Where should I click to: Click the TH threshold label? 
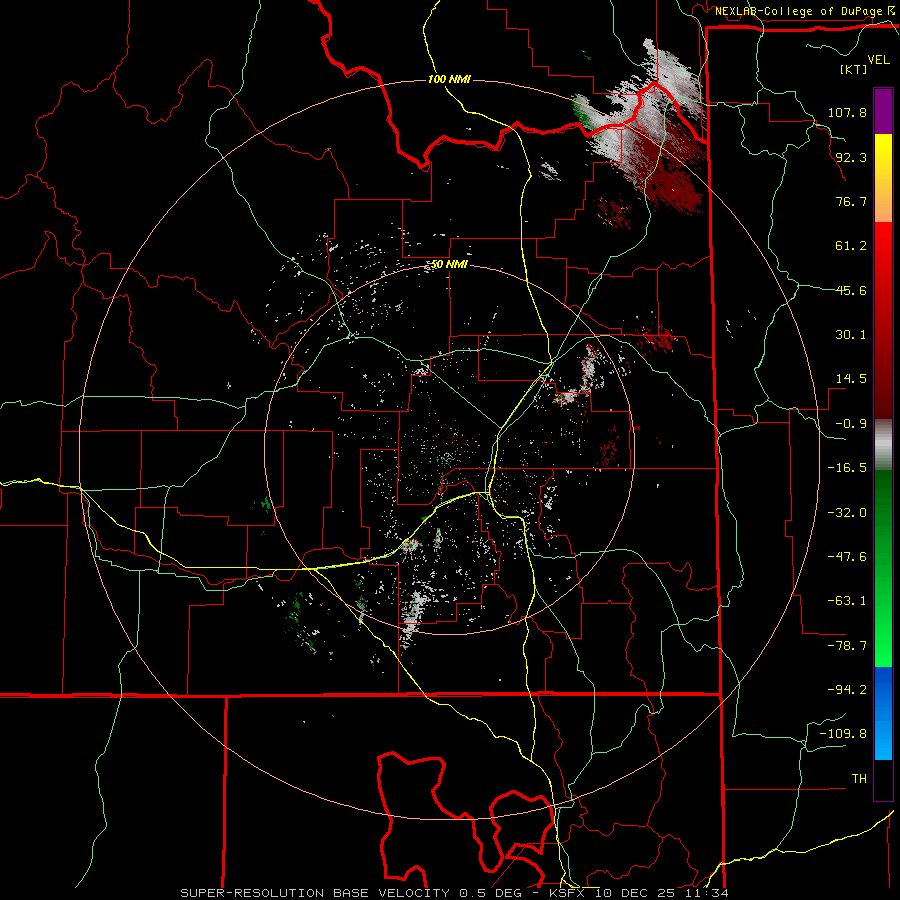coord(859,779)
